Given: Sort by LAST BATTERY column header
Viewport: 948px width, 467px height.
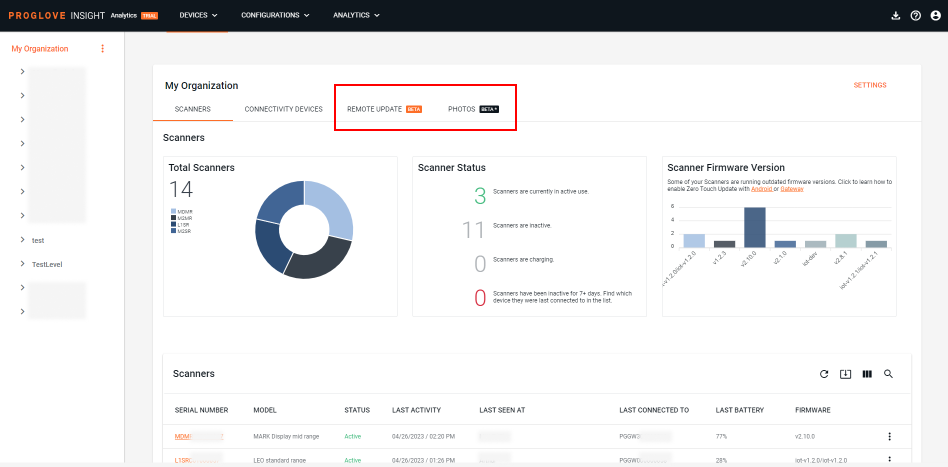Looking at the screenshot, I should [740, 410].
